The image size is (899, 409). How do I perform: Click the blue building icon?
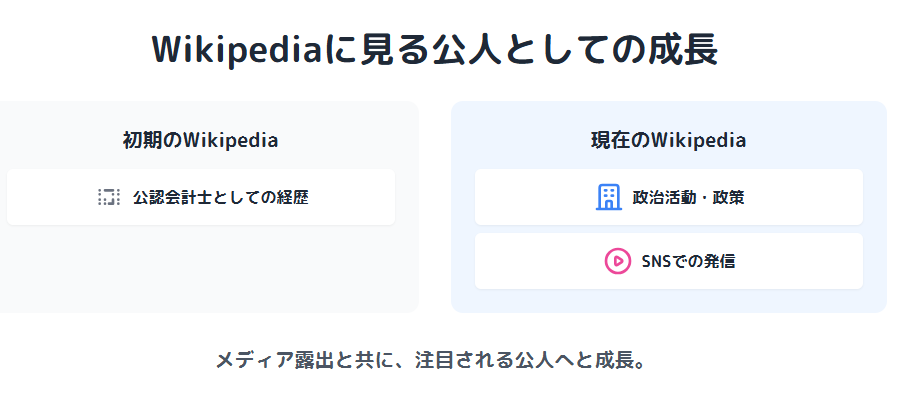(x=608, y=197)
